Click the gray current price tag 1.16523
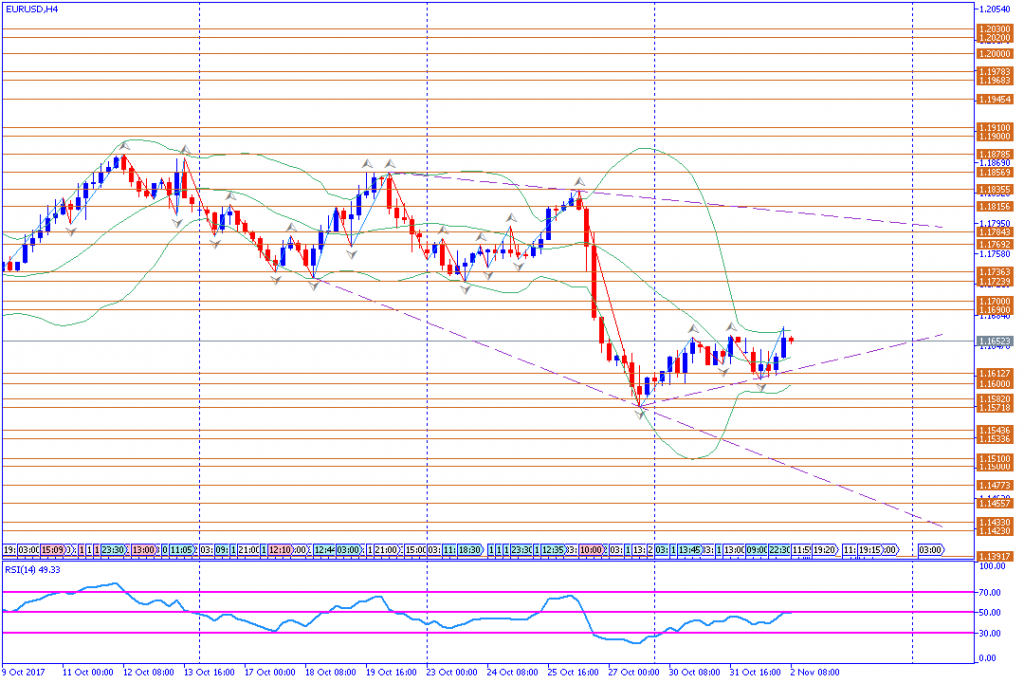Viewport: 1024px width, 683px height. point(994,341)
